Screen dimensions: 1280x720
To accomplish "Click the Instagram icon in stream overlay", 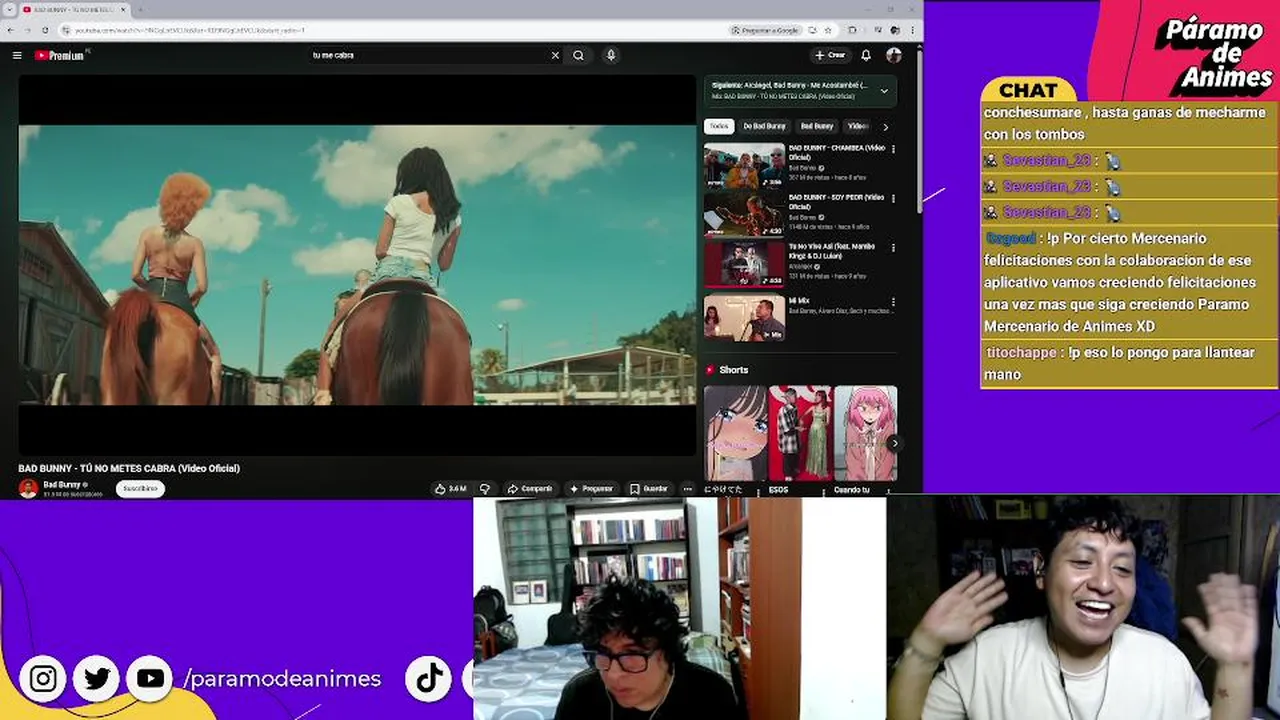I will tap(43, 679).
